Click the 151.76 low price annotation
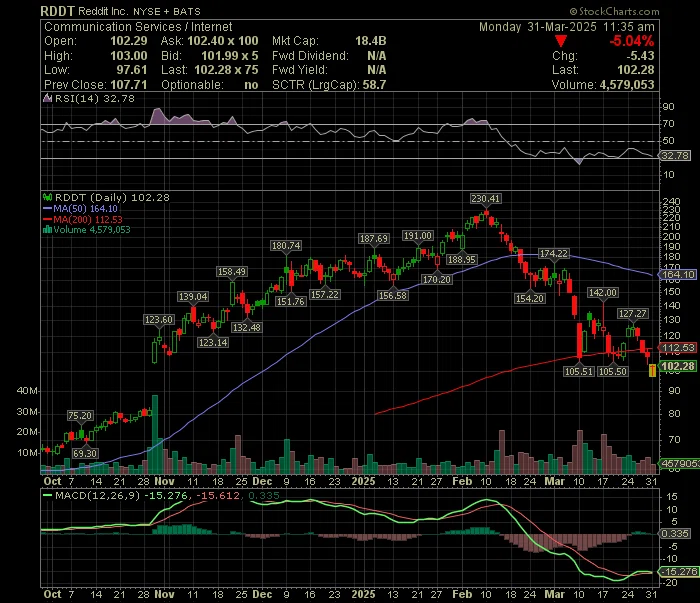The image size is (700, 603). (x=291, y=301)
